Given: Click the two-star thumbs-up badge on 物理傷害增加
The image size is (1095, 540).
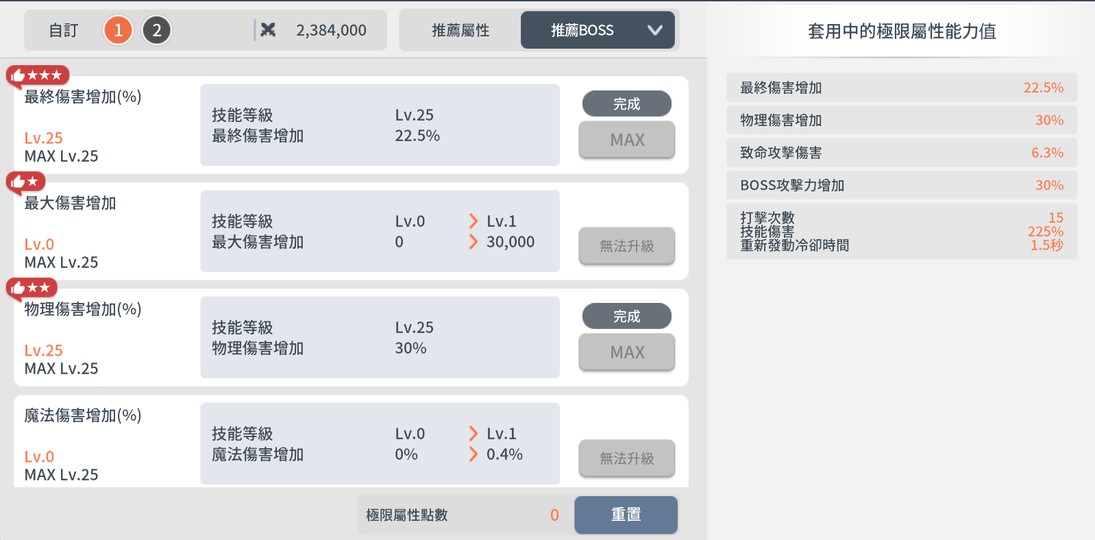Looking at the screenshot, I should (33, 288).
